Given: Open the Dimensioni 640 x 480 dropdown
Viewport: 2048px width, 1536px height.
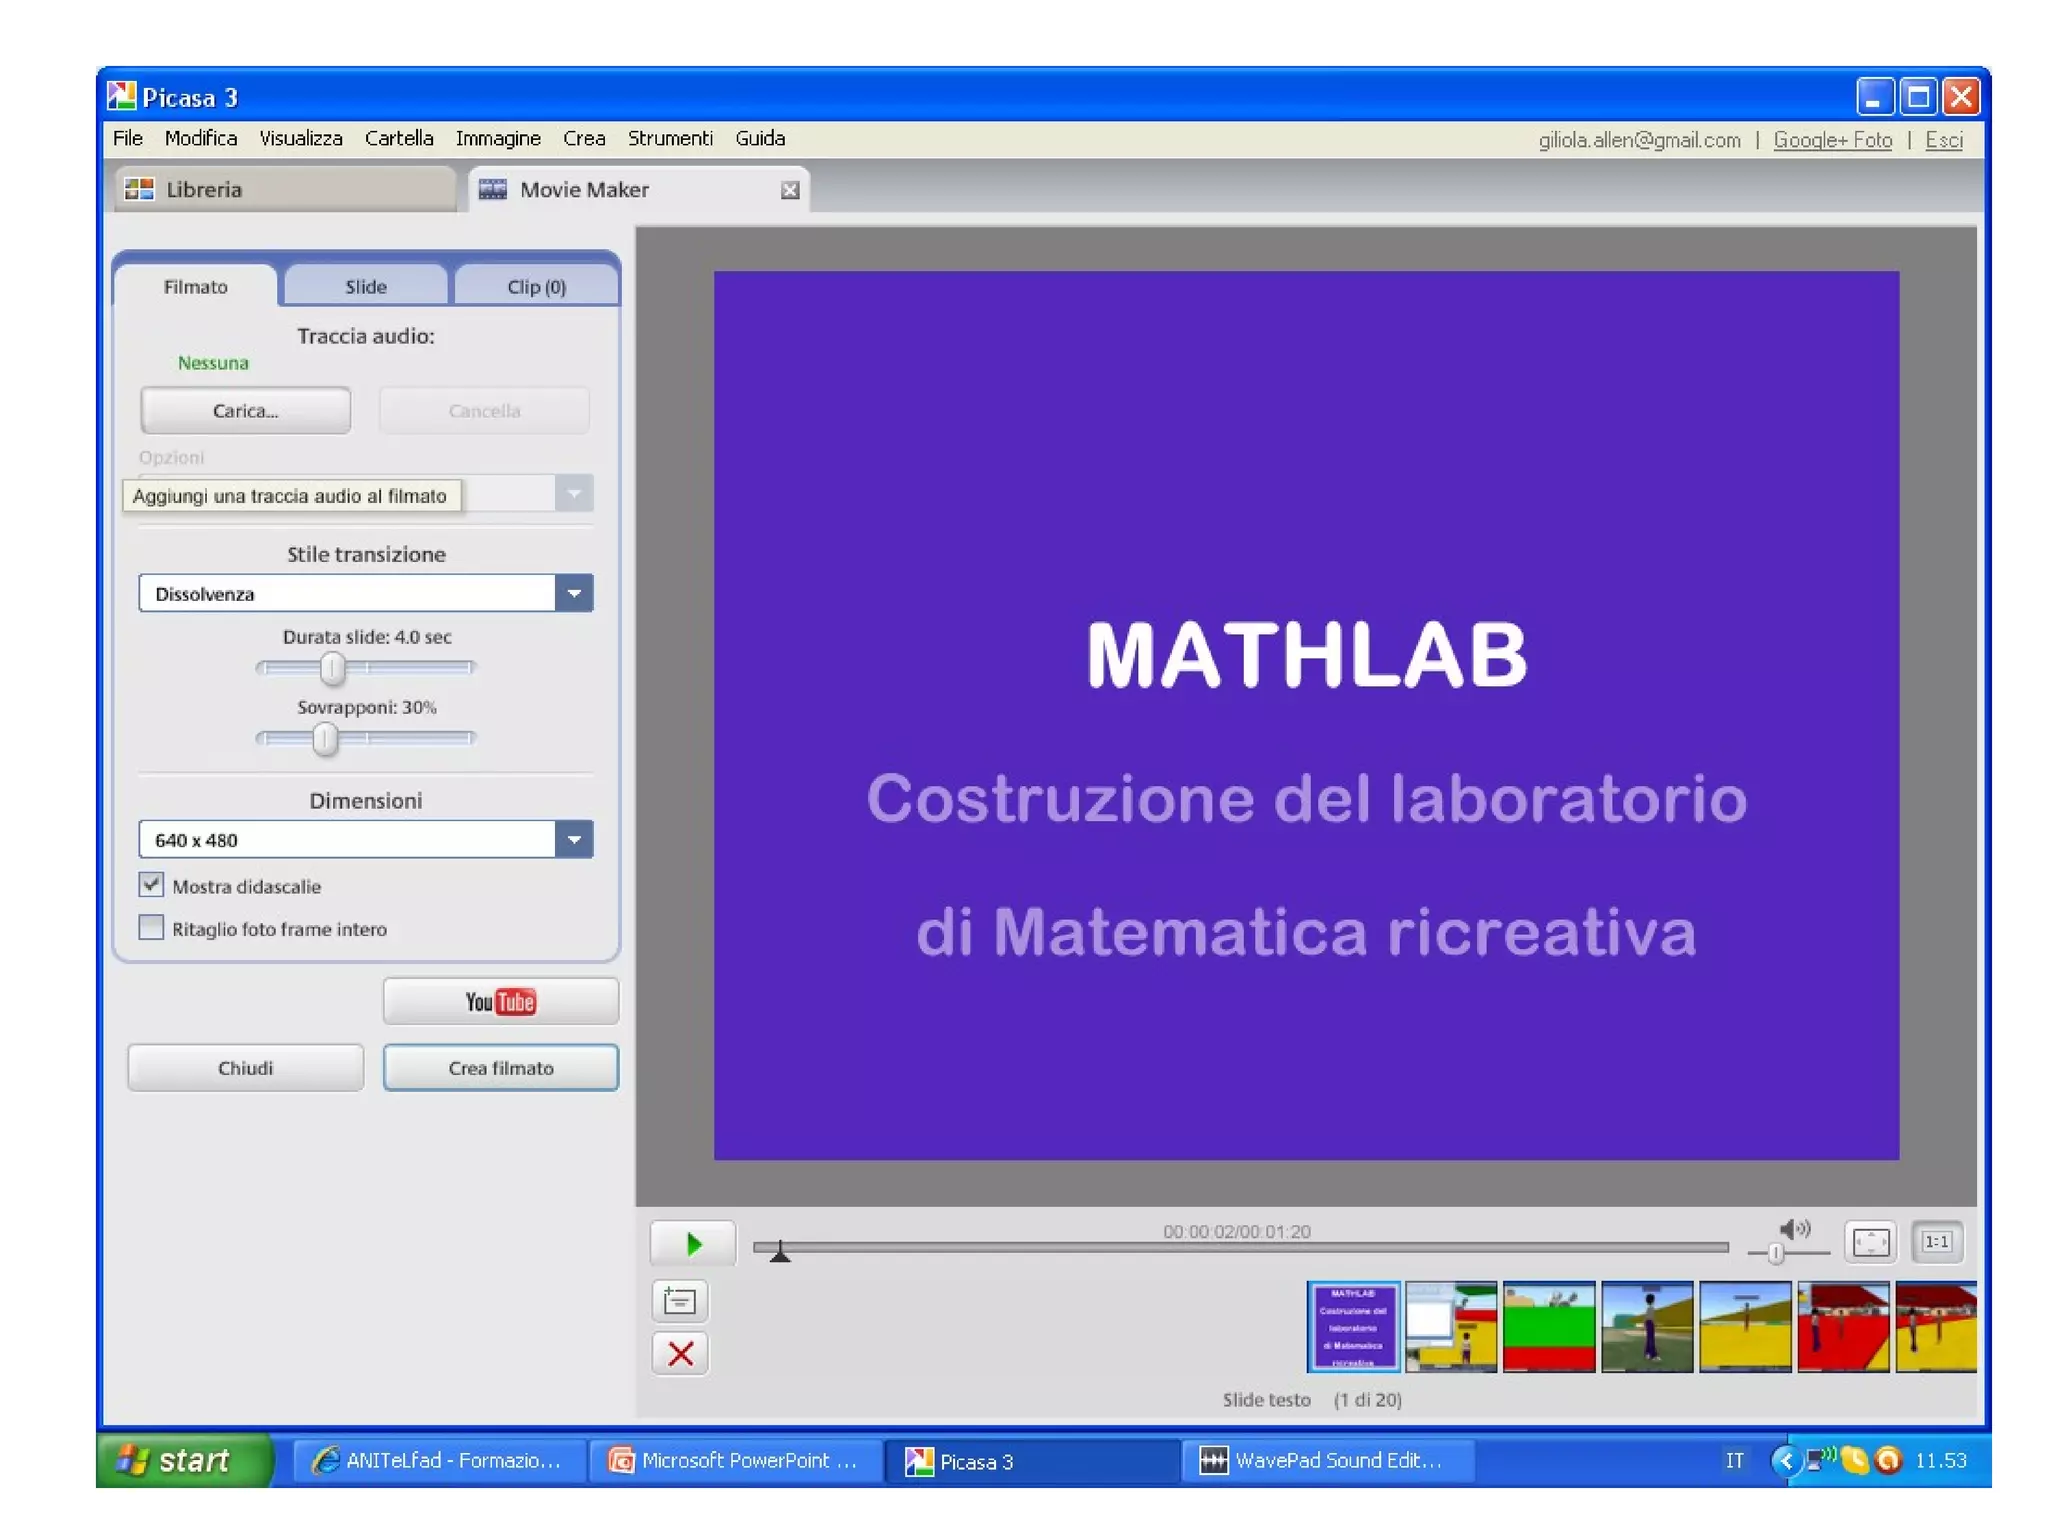Looking at the screenshot, I should click(x=574, y=840).
